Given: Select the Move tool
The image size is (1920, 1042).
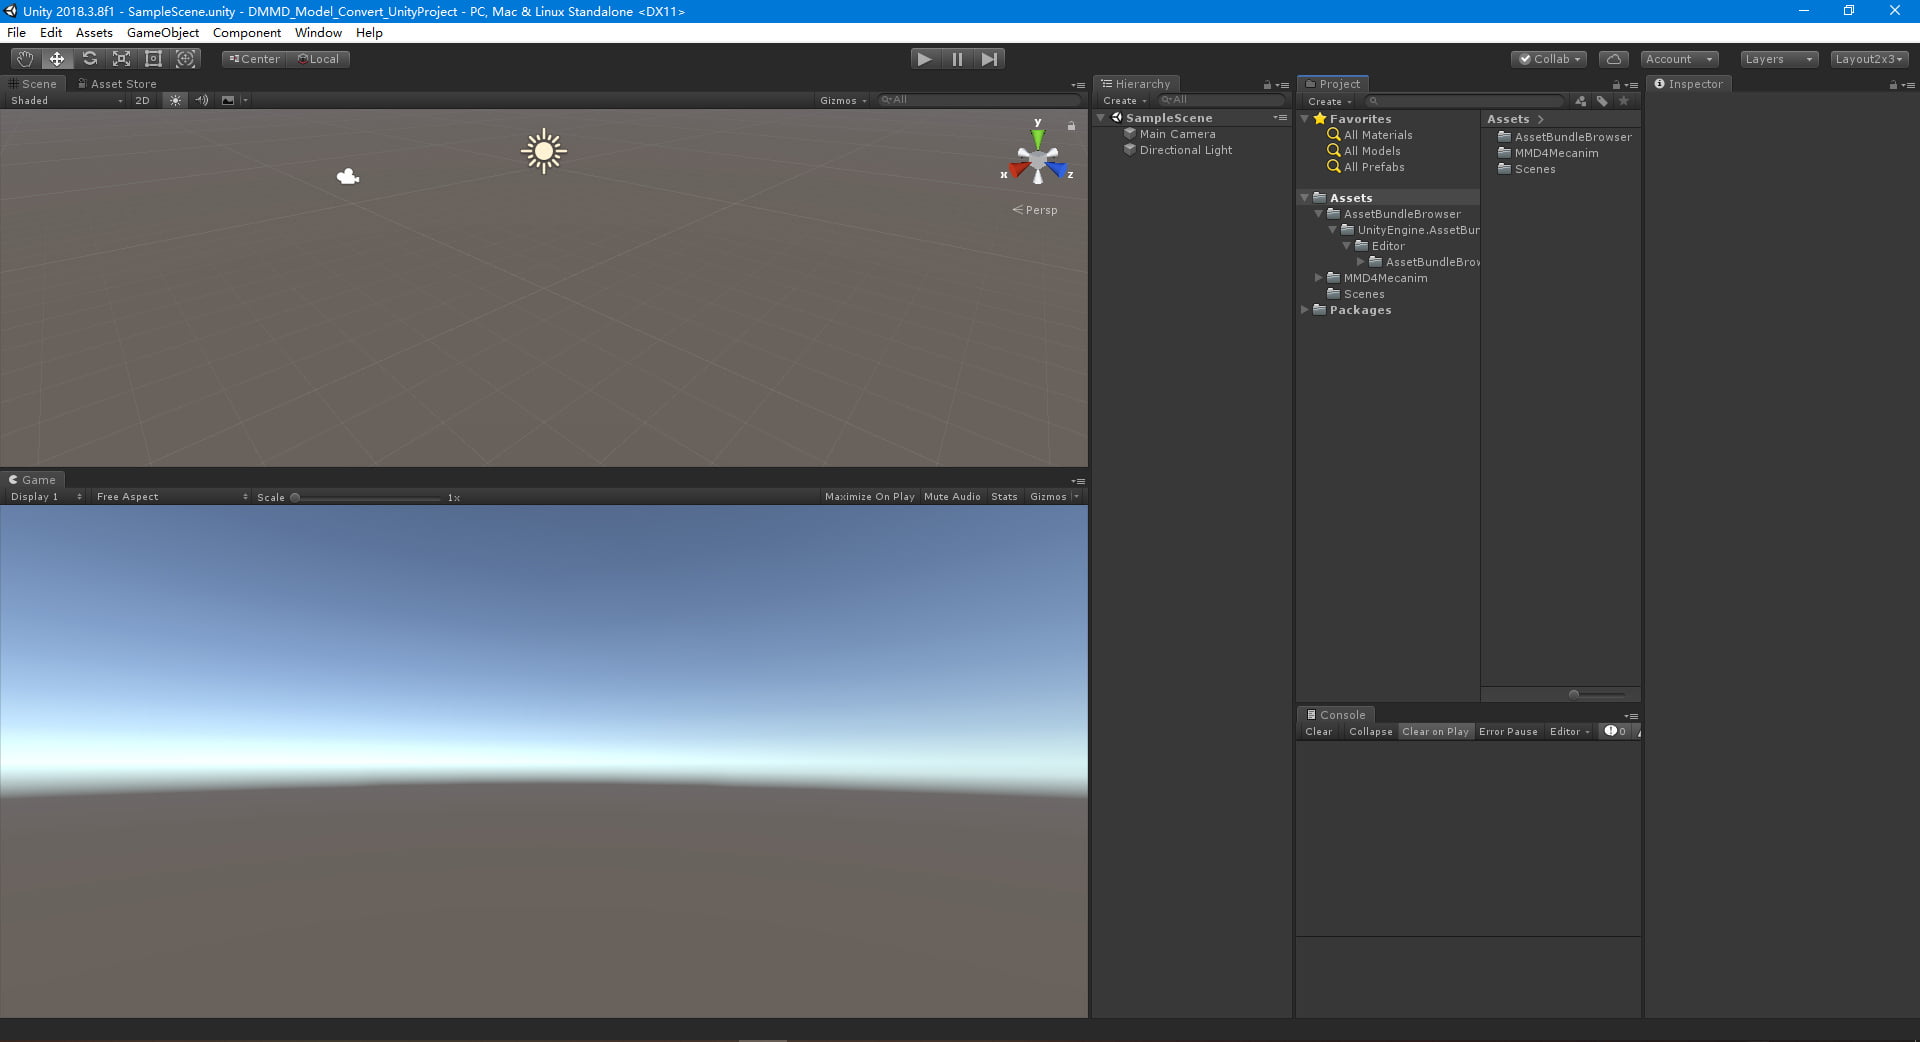Looking at the screenshot, I should click(x=56, y=58).
